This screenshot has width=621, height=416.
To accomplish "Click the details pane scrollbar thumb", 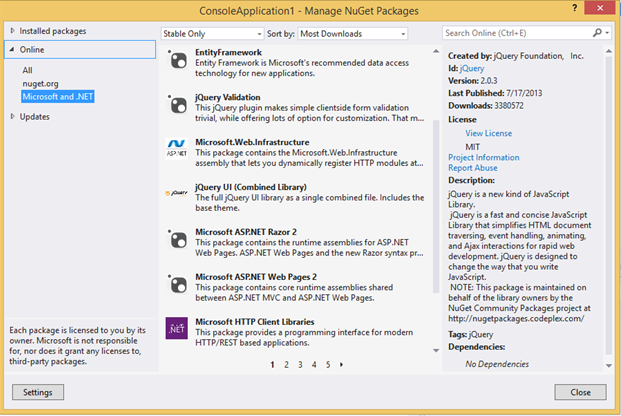I will click(x=609, y=206).
